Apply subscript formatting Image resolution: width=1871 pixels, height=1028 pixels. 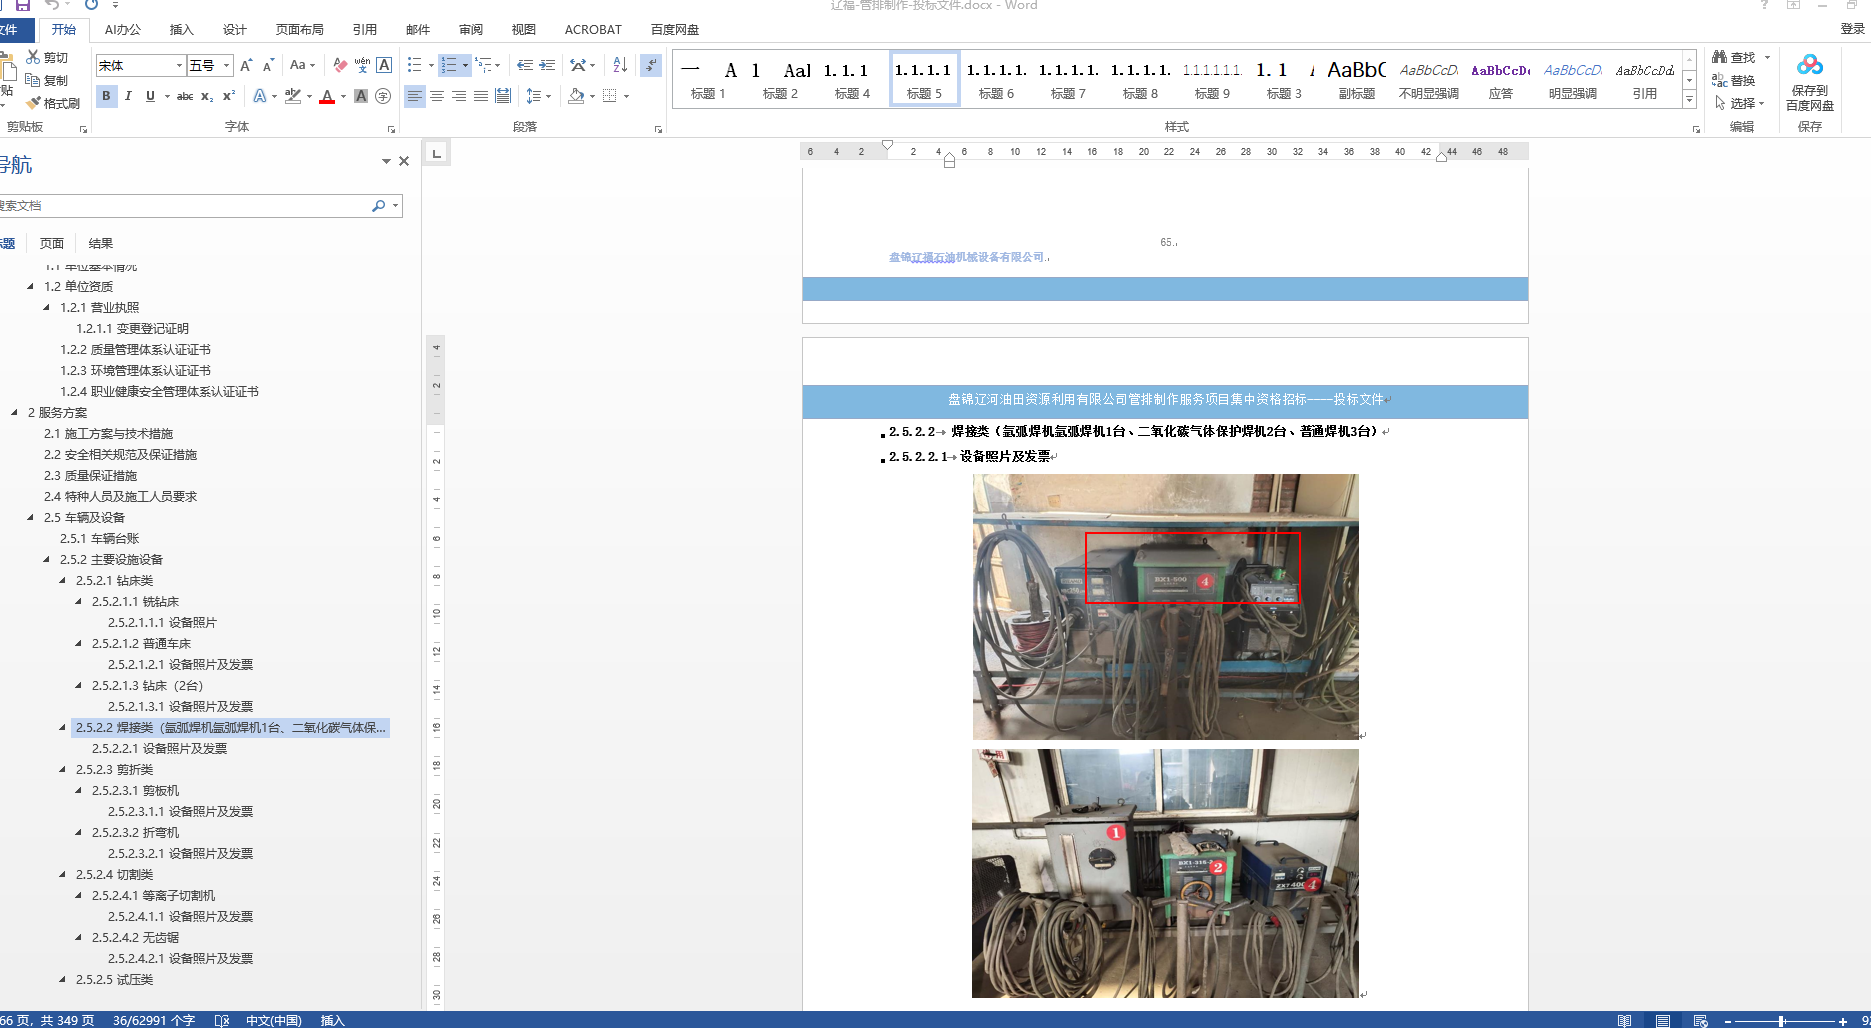[207, 96]
